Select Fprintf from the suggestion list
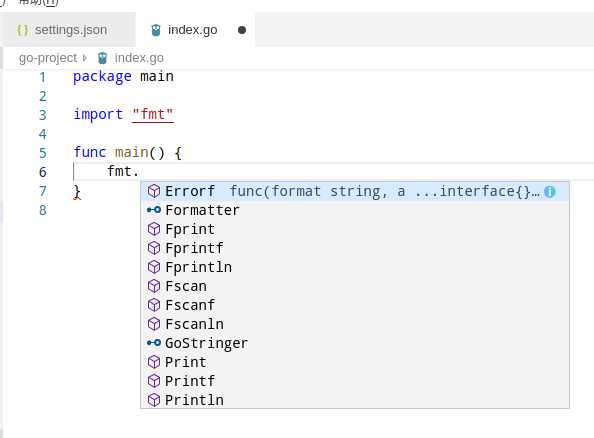This screenshot has height=438, width=594. 355,248
